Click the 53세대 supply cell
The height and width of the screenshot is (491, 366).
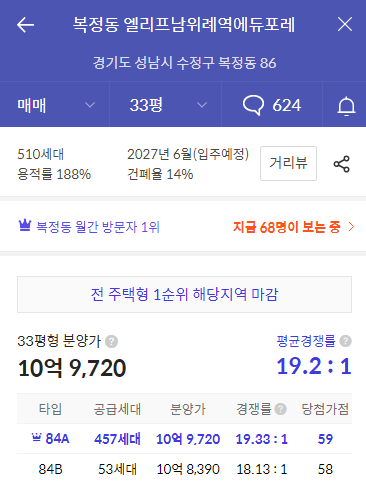click(117, 469)
